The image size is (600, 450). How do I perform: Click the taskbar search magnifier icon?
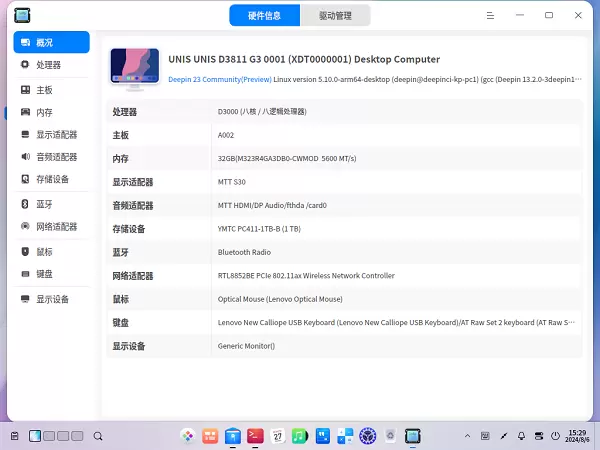tap(98, 436)
